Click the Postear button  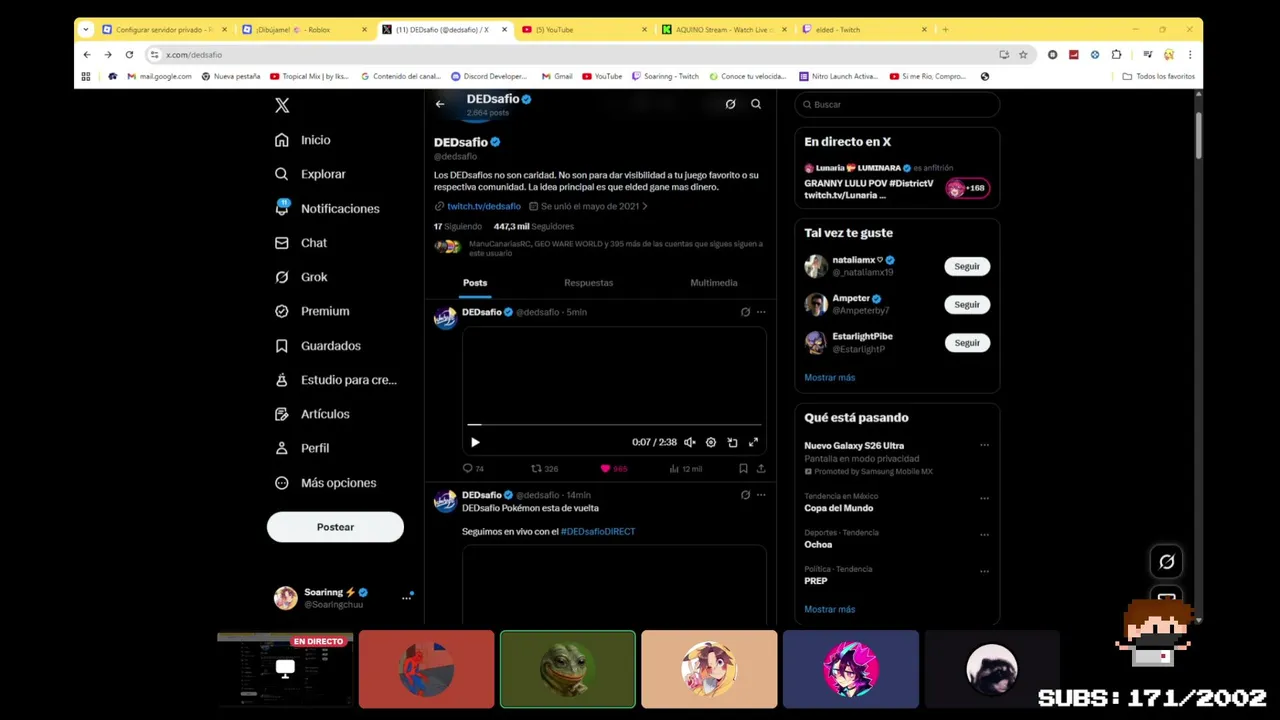(335, 527)
